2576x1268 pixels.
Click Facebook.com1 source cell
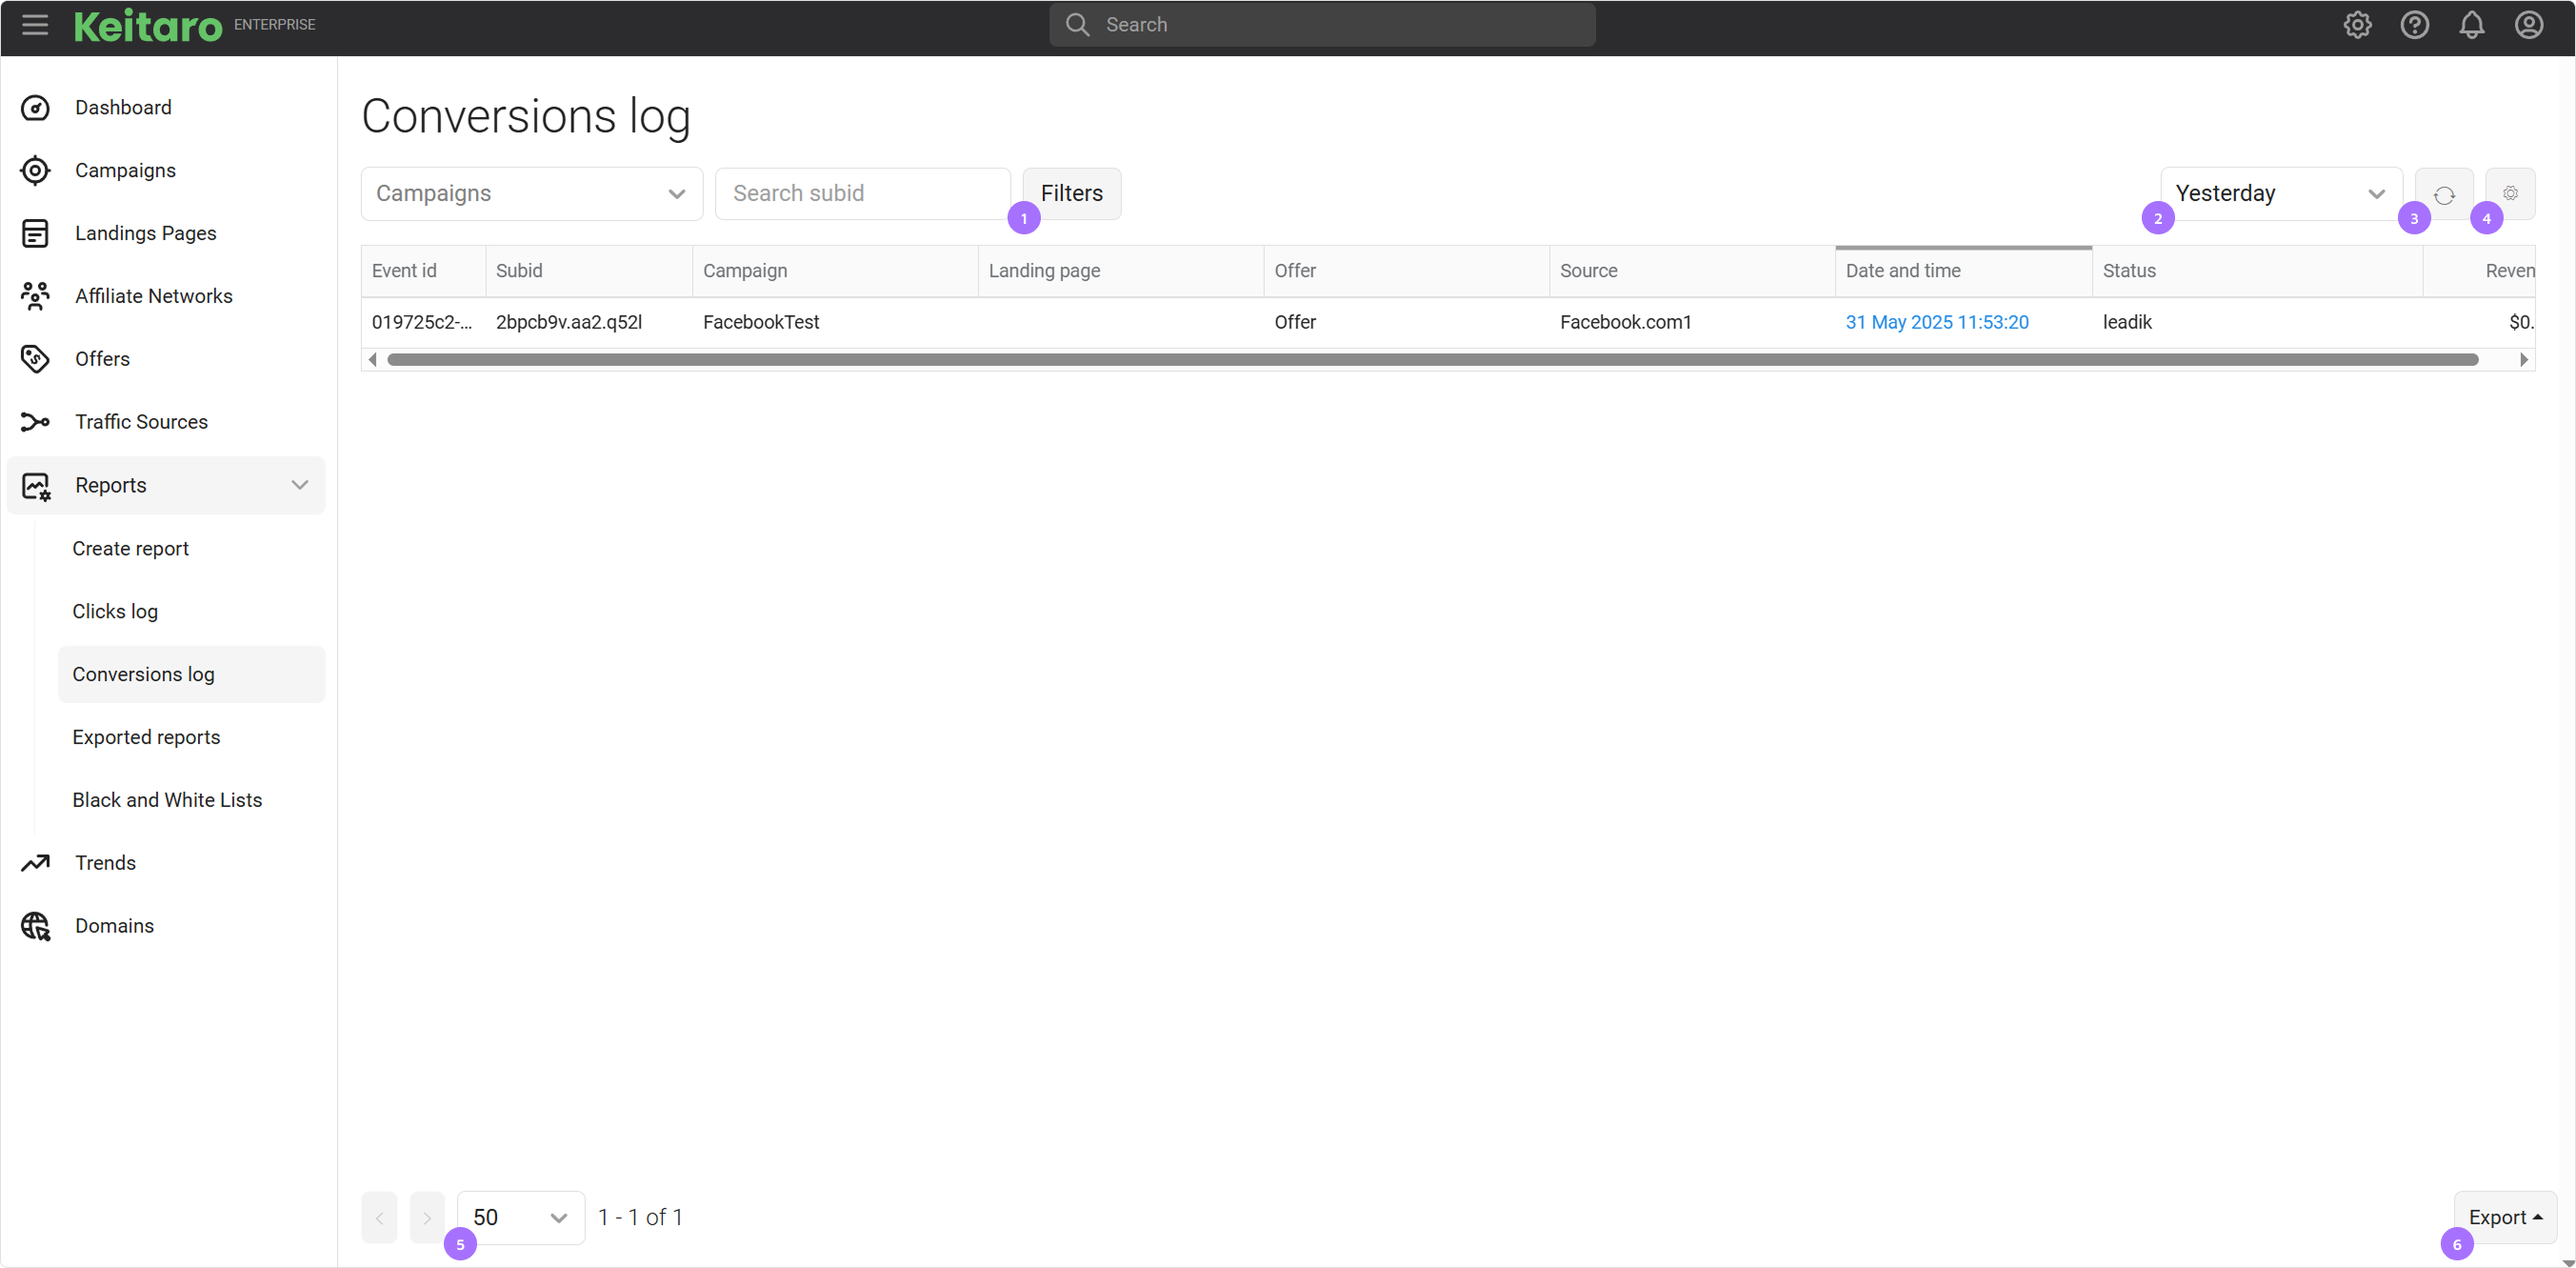[x=1692, y=322]
